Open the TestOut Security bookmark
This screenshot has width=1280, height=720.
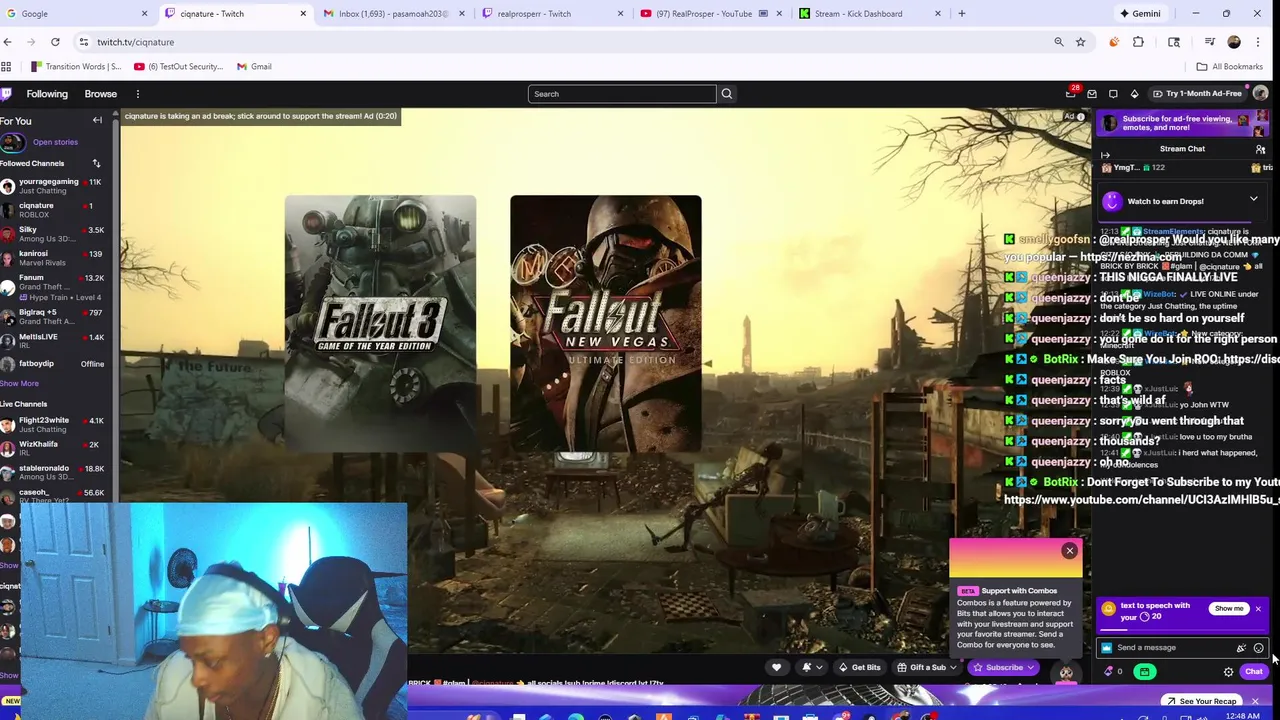(179, 67)
